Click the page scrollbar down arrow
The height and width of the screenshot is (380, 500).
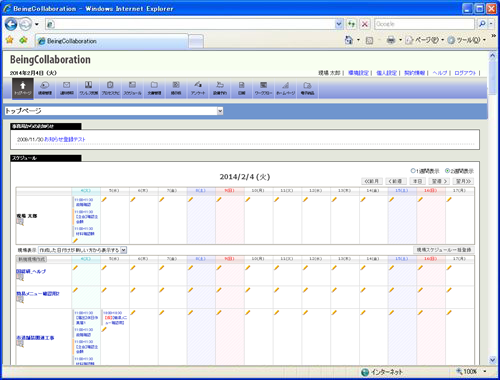pos(493,360)
